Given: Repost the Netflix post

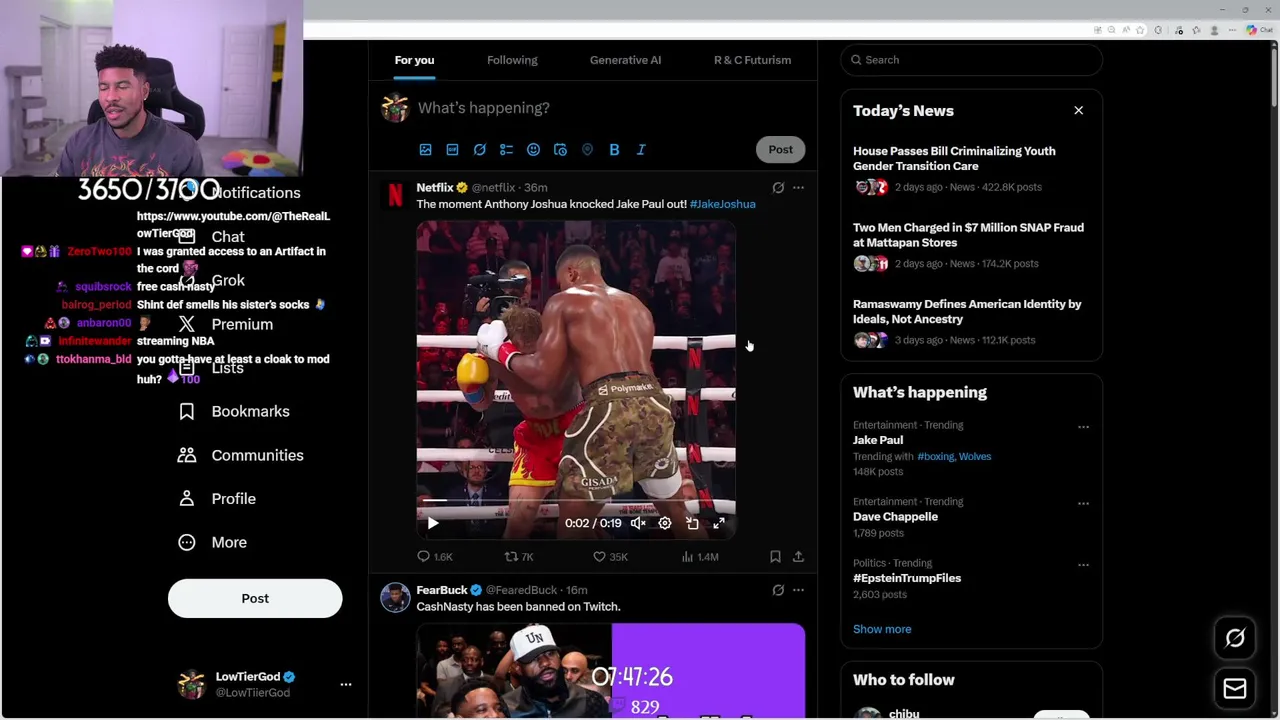Looking at the screenshot, I should (519, 556).
